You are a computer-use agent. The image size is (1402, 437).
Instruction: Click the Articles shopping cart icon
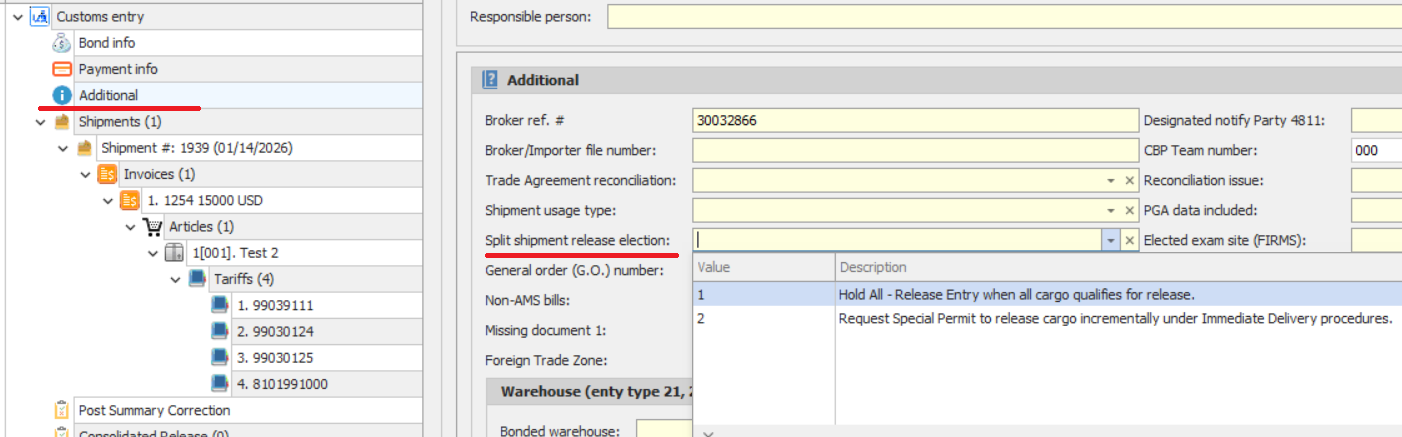152,227
